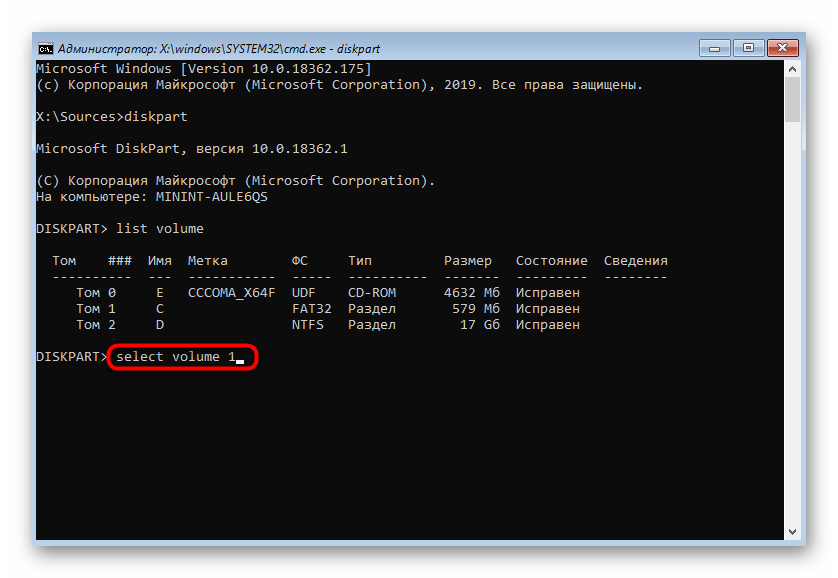838x578 pixels.
Task: Click the 'Состояние' column header
Action: (551, 261)
